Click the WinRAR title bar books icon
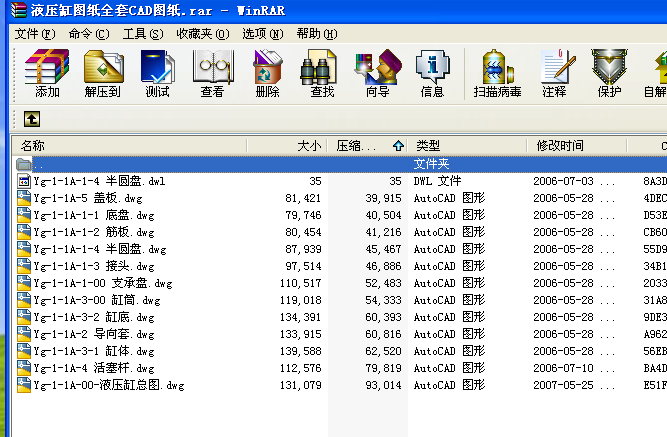 pos(19,10)
